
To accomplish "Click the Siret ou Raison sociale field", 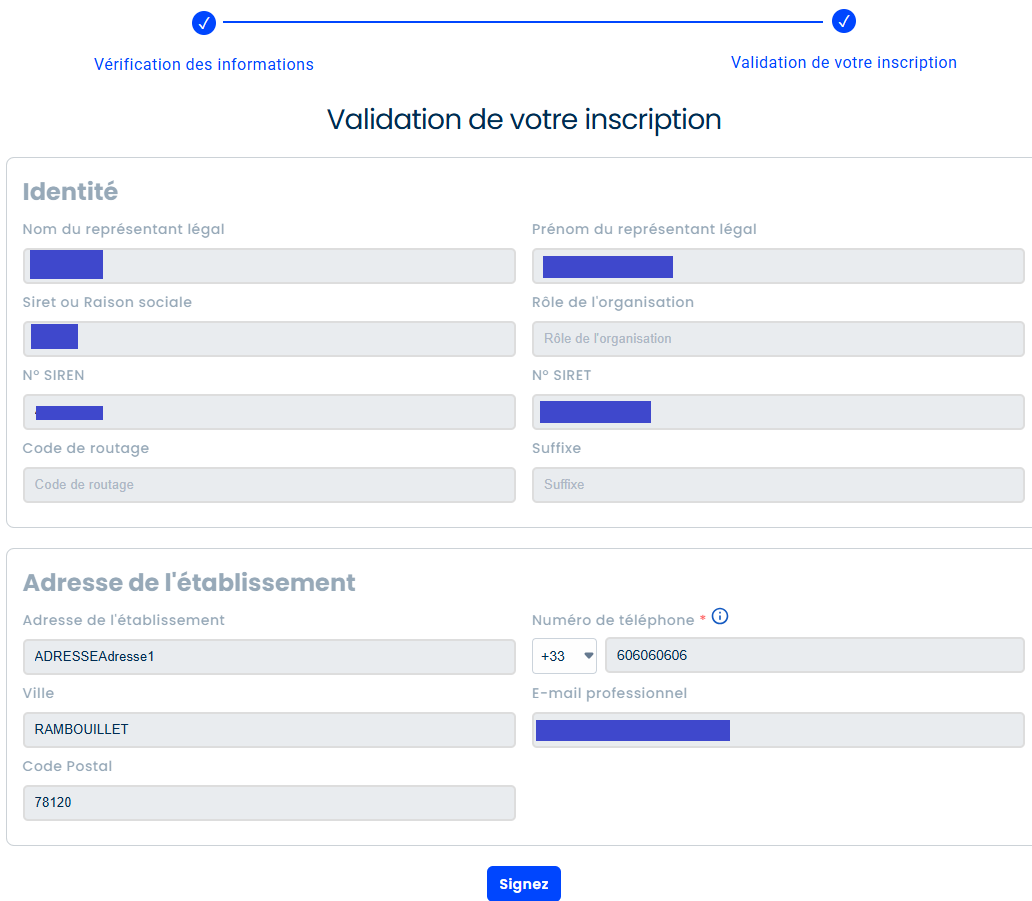I will (x=269, y=339).
